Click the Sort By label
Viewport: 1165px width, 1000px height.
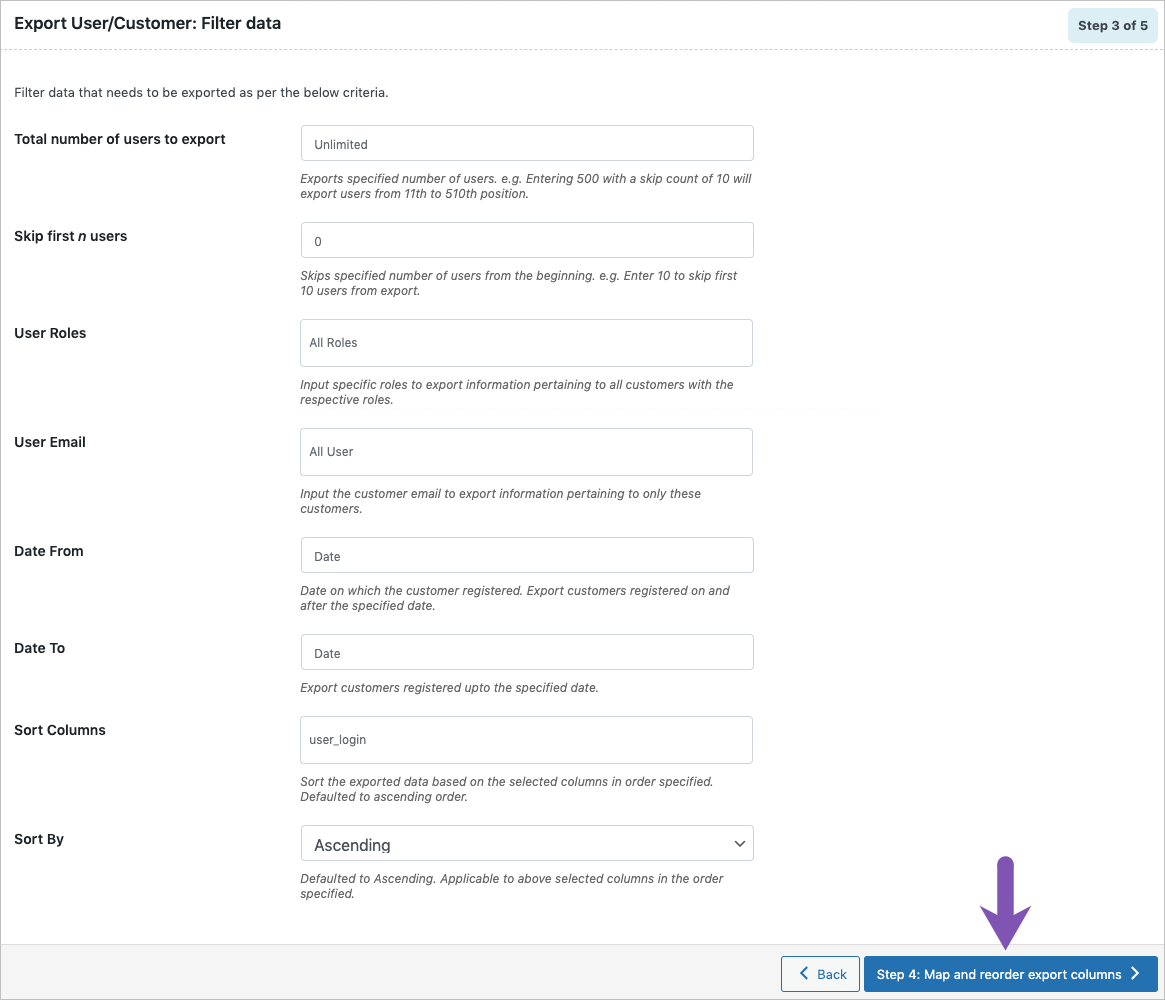38,838
